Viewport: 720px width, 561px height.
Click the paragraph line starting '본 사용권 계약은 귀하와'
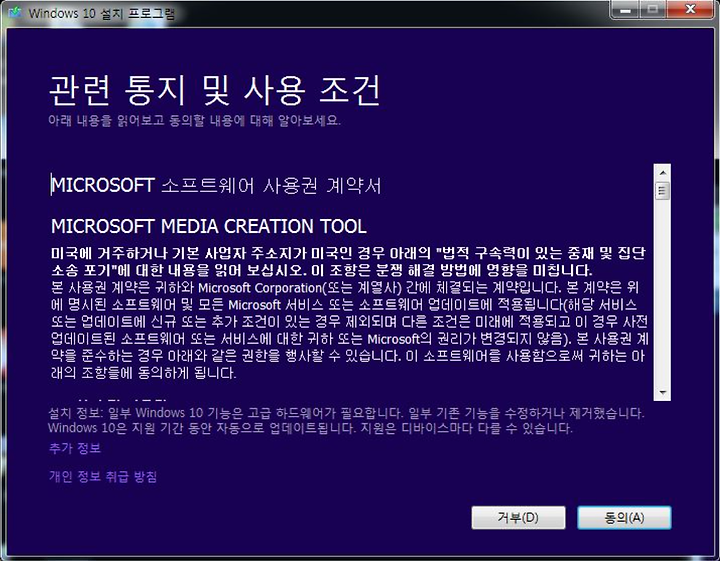tap(345, 288)
